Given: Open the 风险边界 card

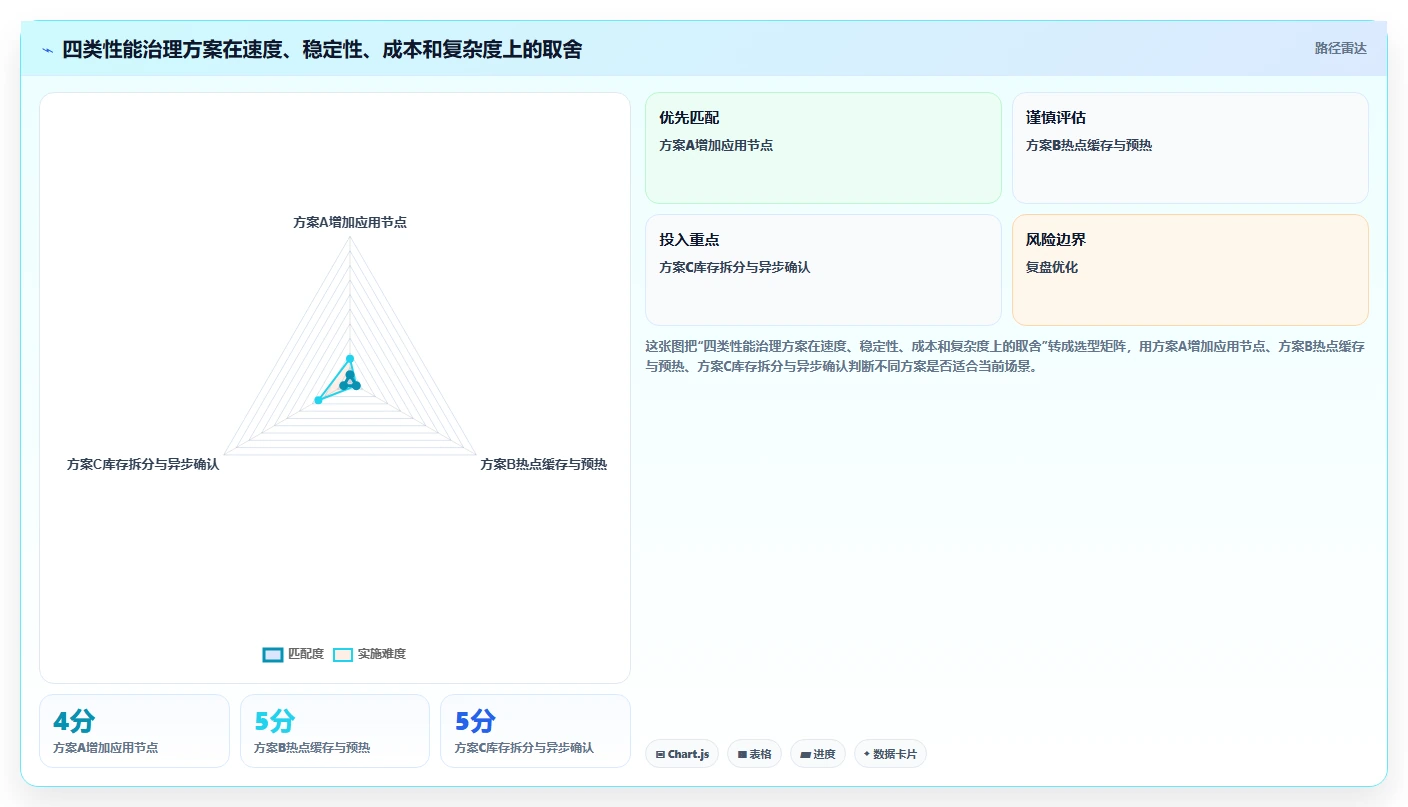Looking at the screenshot, I should [1190, 270].
